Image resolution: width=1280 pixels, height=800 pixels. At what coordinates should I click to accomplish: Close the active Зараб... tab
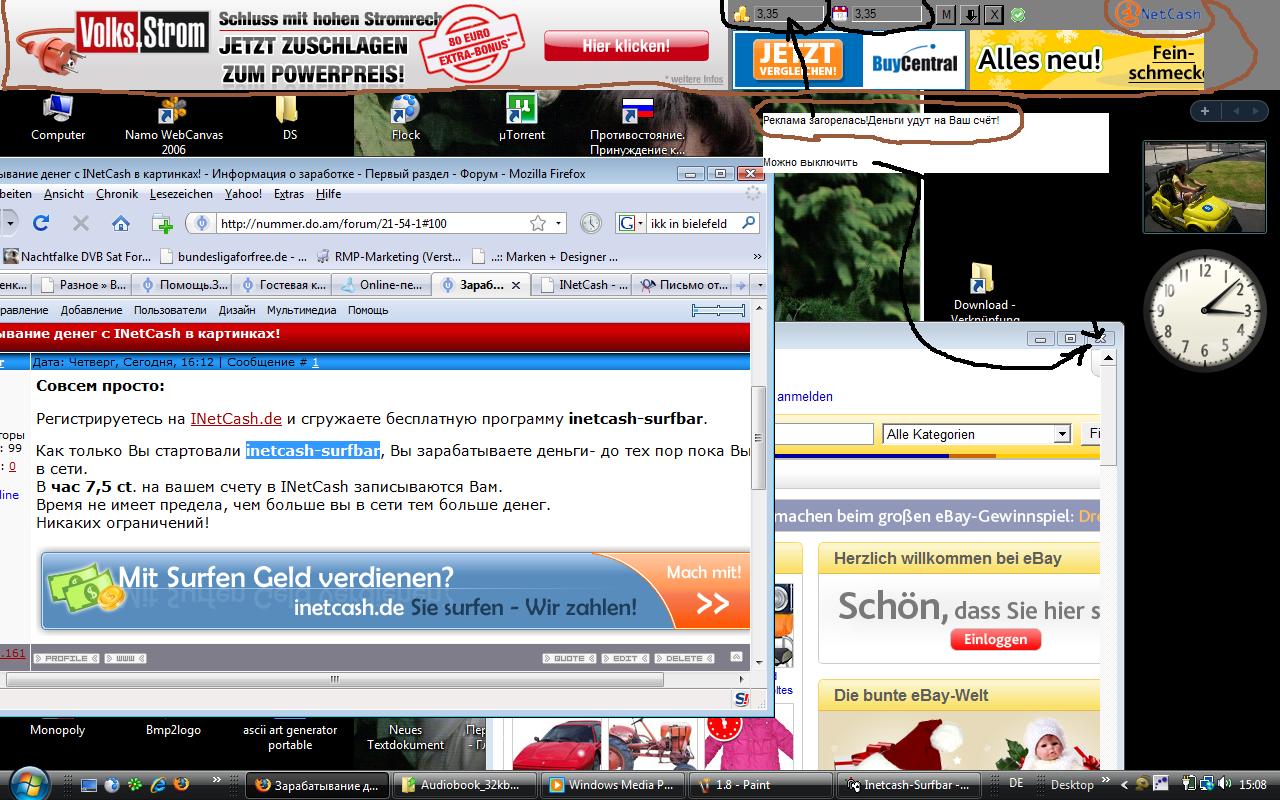coord(516,285)
